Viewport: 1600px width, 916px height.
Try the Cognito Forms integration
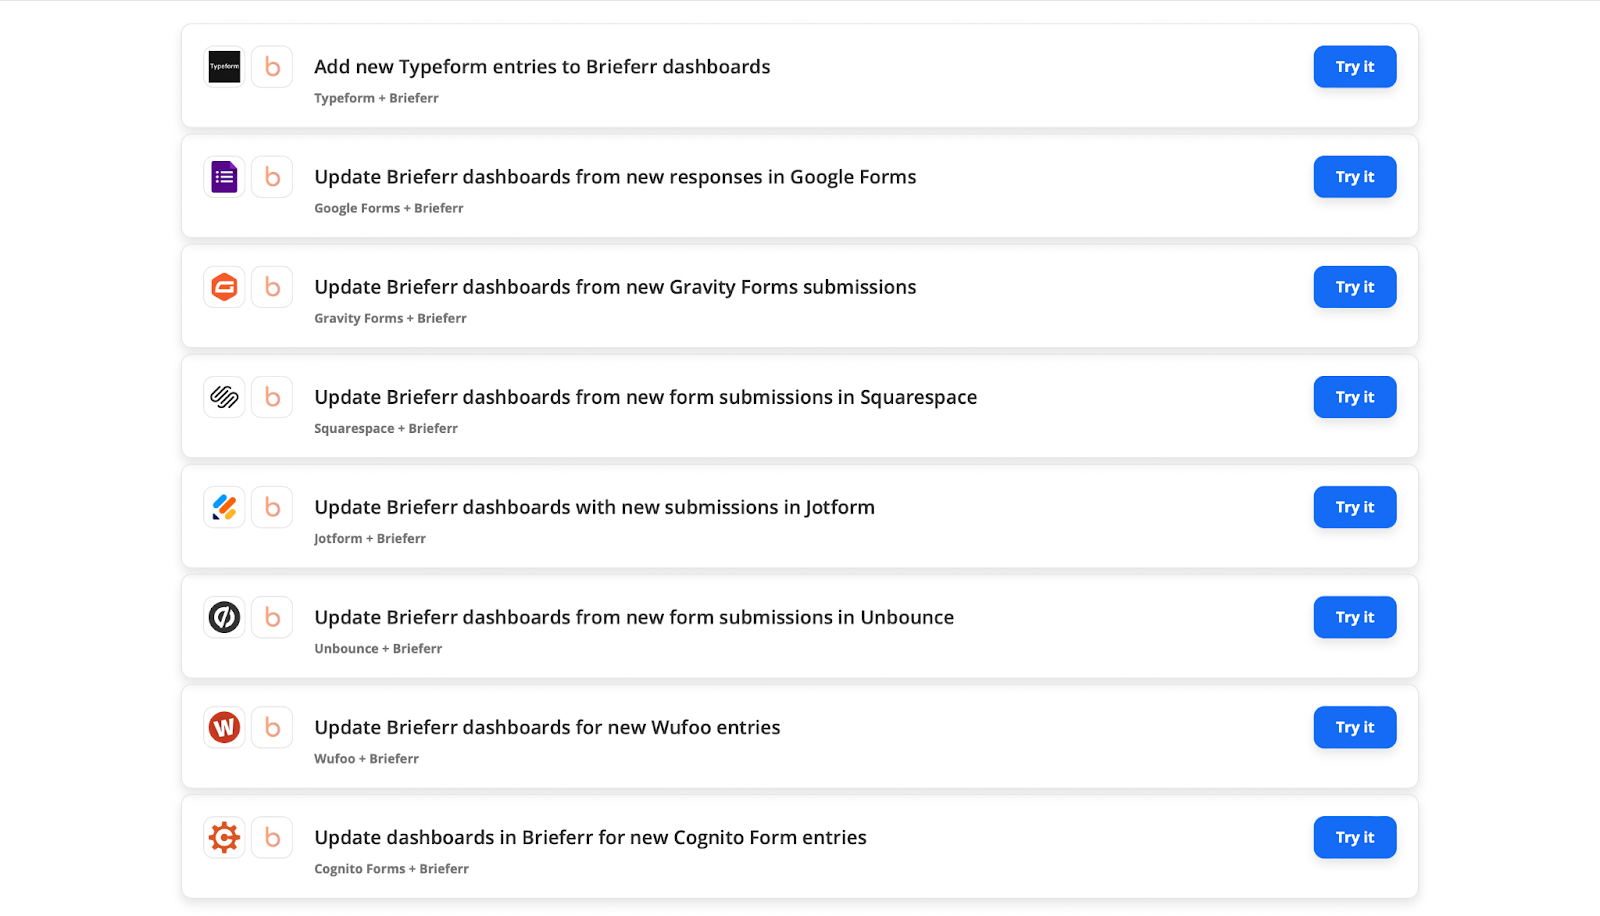click(1355, 837)
